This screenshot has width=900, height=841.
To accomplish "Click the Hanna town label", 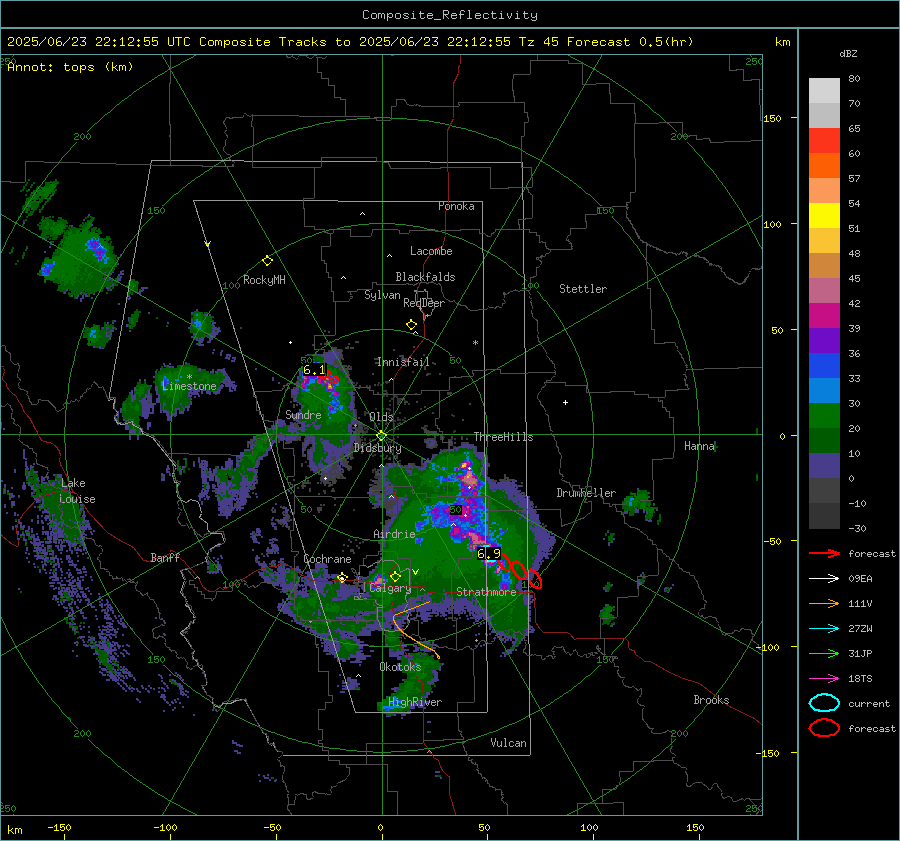I will coord(699,446).
